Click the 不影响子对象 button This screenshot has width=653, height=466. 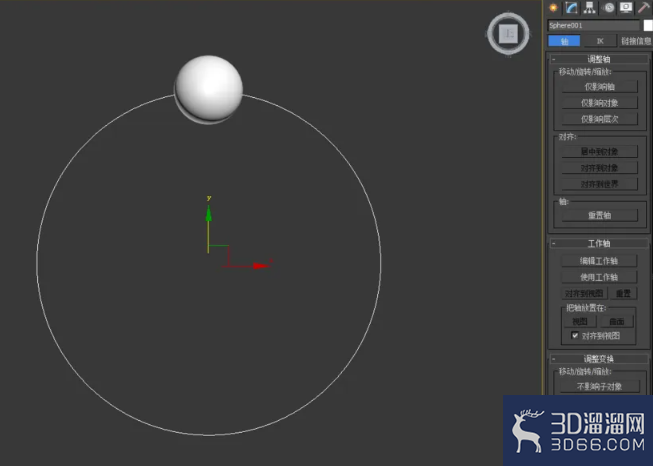click(600, 386)
